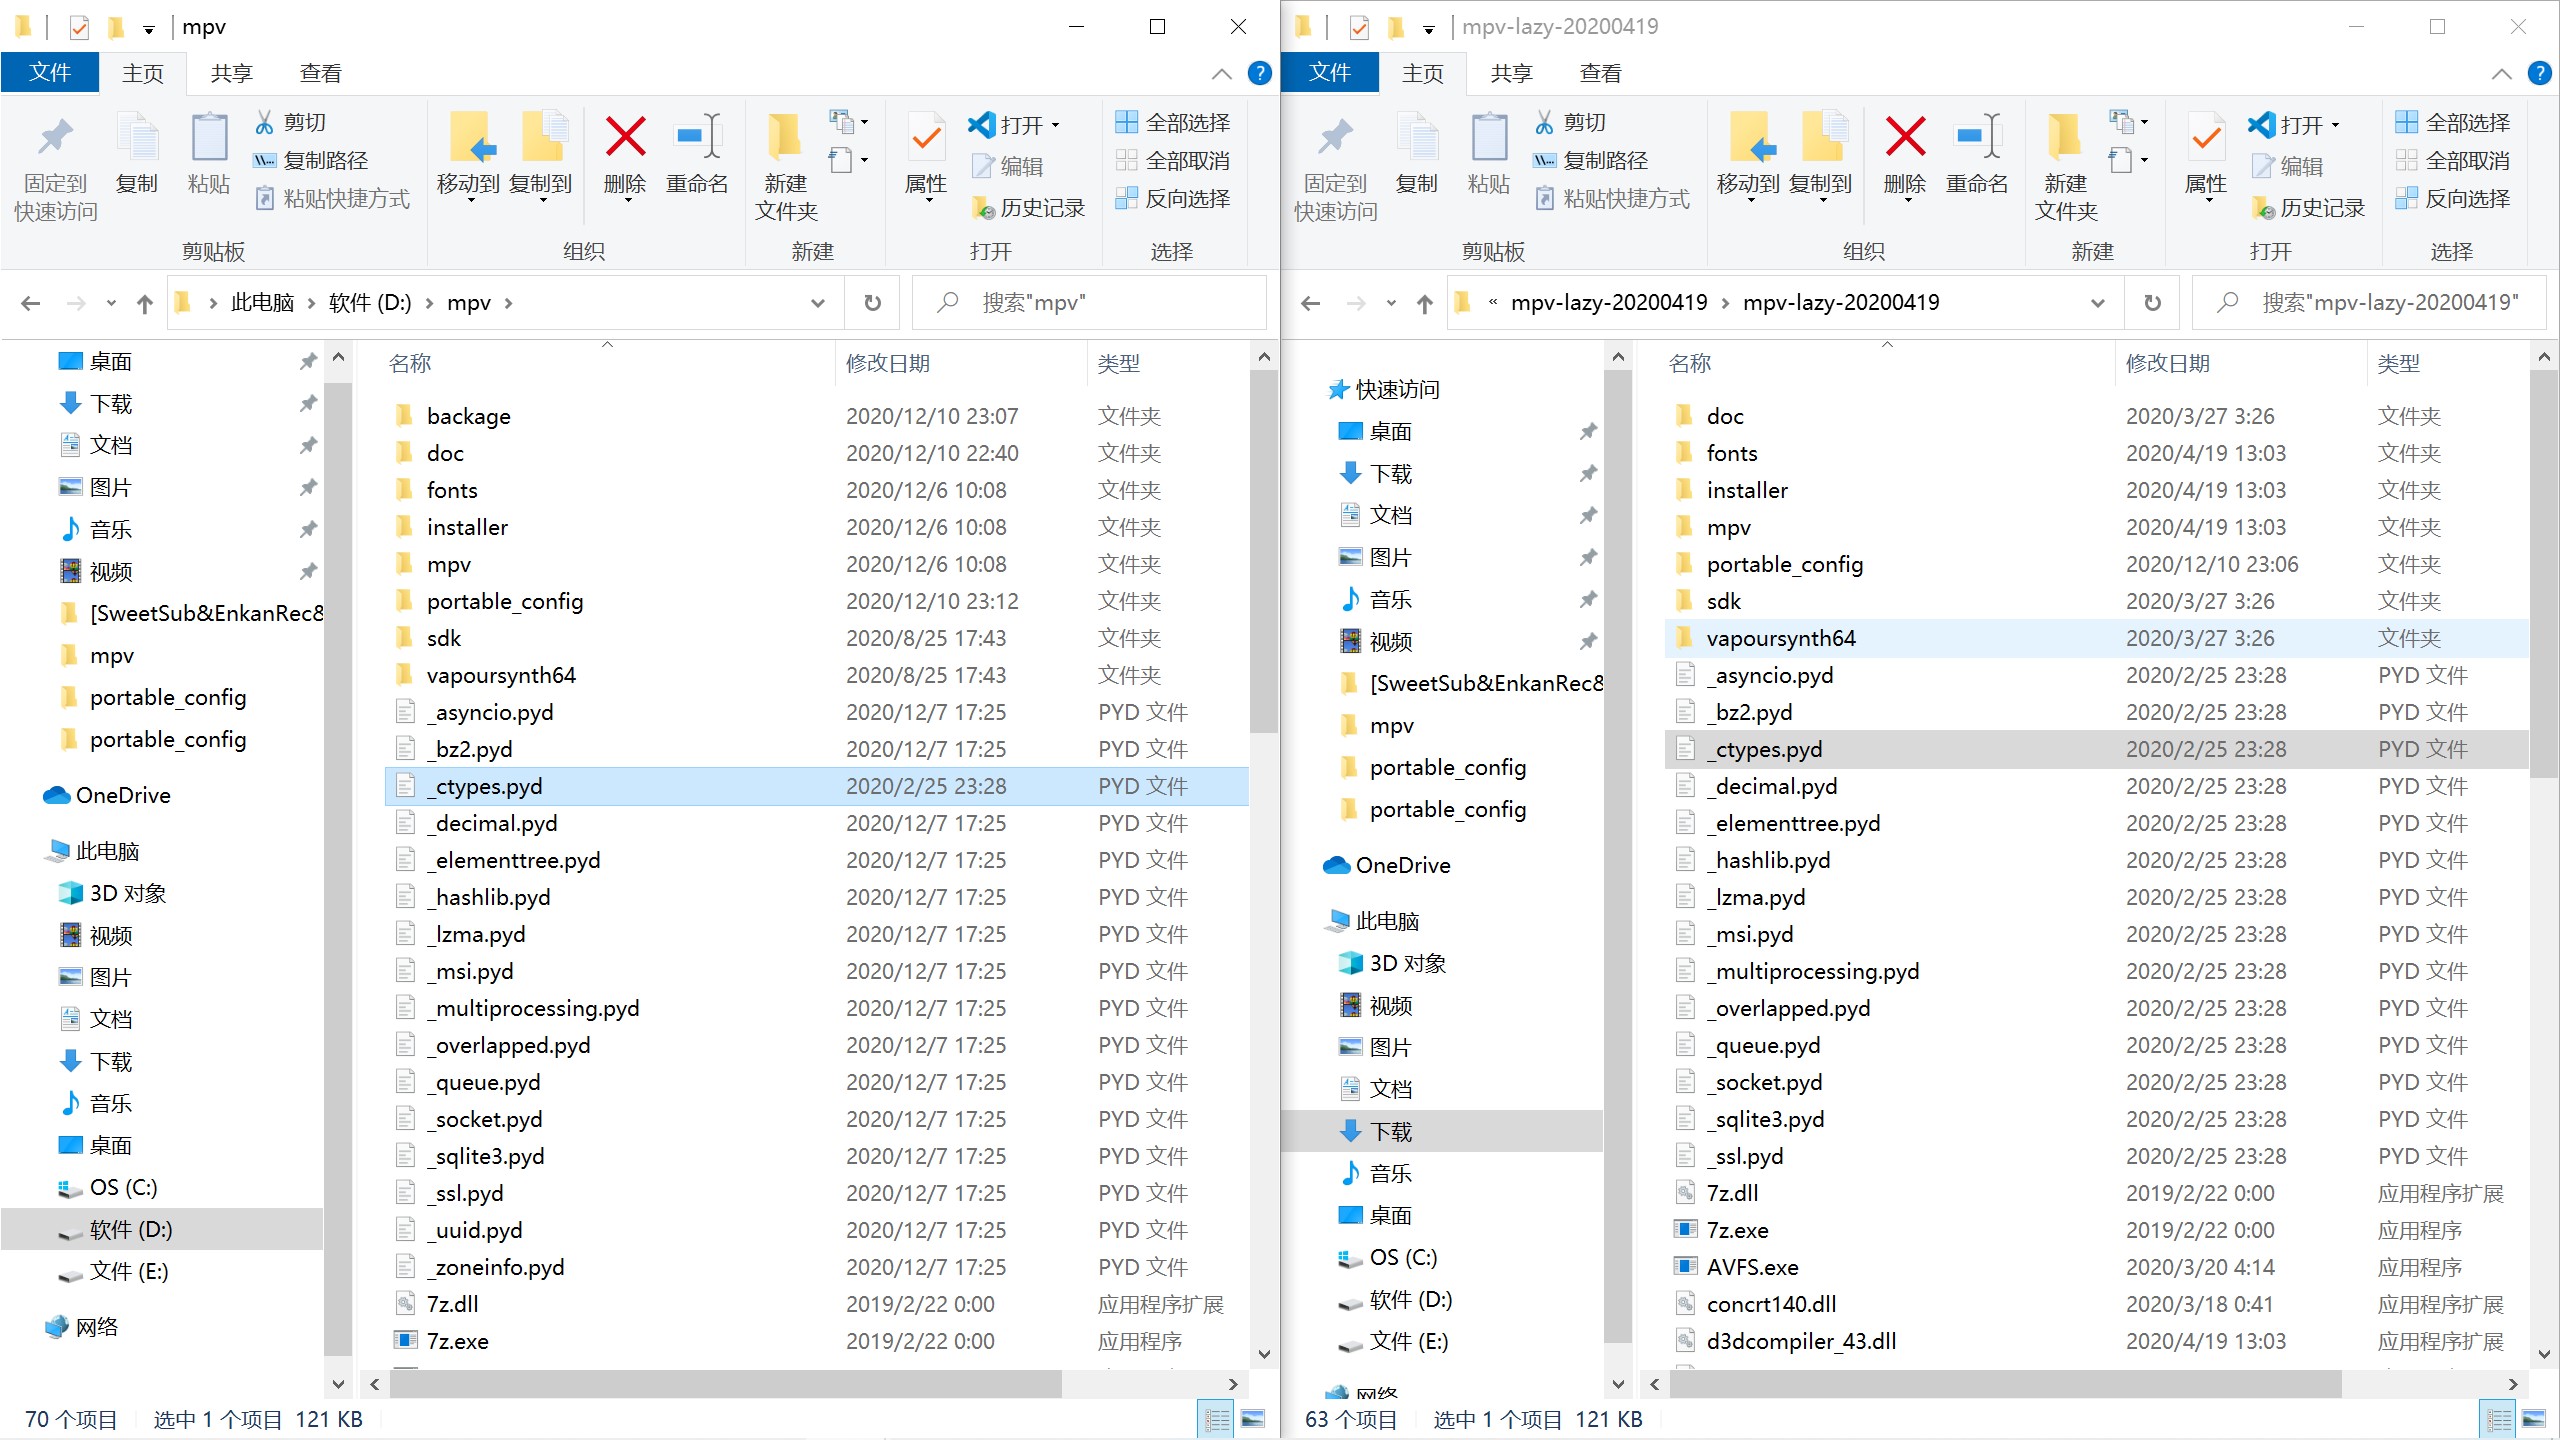Open recent locations dropdown in mpv window

pyautogui.click(x=111, y=303)
